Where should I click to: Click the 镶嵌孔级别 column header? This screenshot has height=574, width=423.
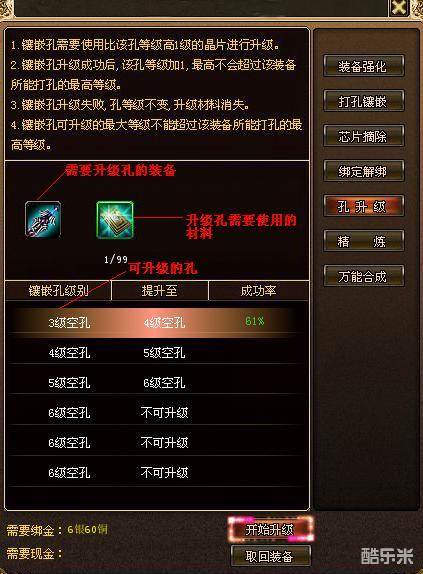point(59,291)
